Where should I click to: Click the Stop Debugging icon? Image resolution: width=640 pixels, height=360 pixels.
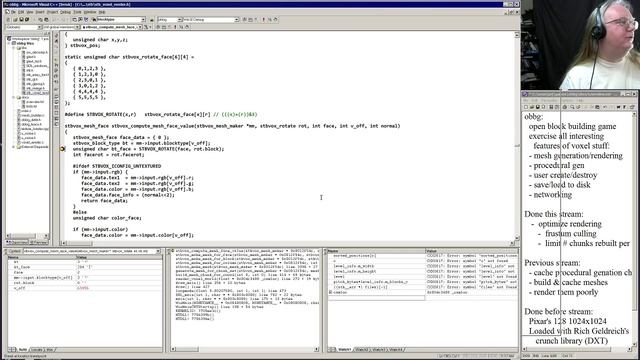click(56, 41)
